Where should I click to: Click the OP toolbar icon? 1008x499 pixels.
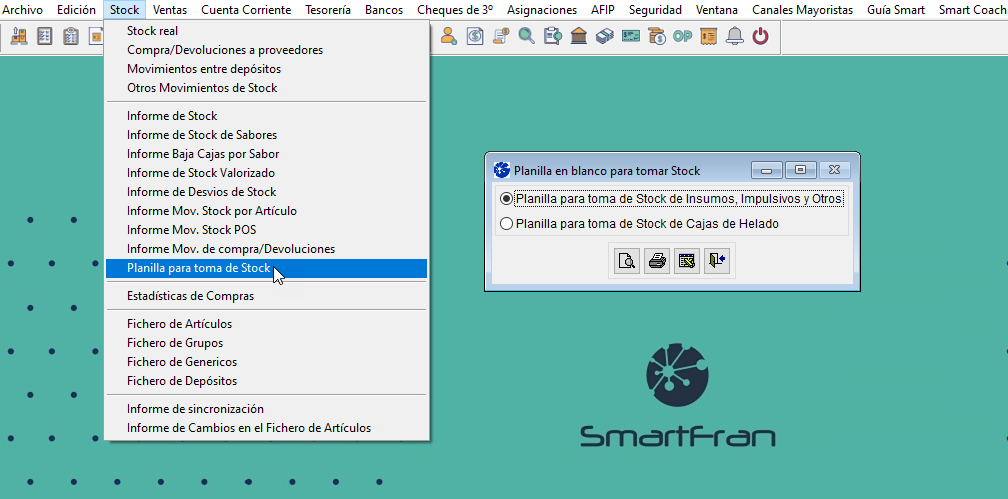pos(682,36)
